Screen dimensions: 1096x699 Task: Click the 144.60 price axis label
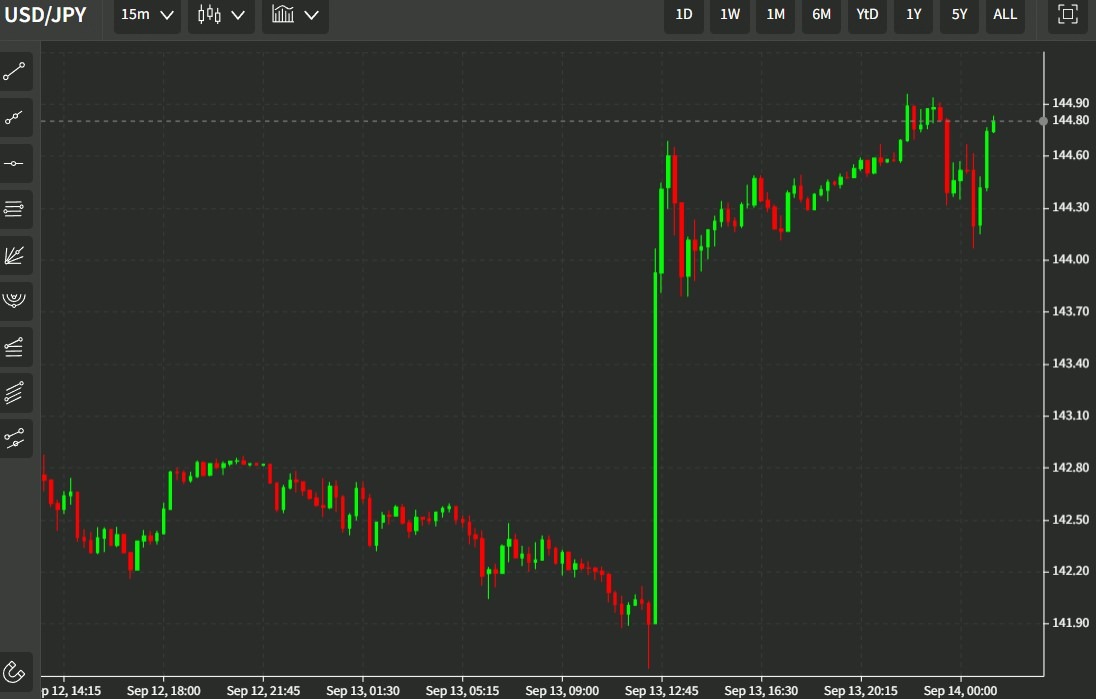[1070, 155]
